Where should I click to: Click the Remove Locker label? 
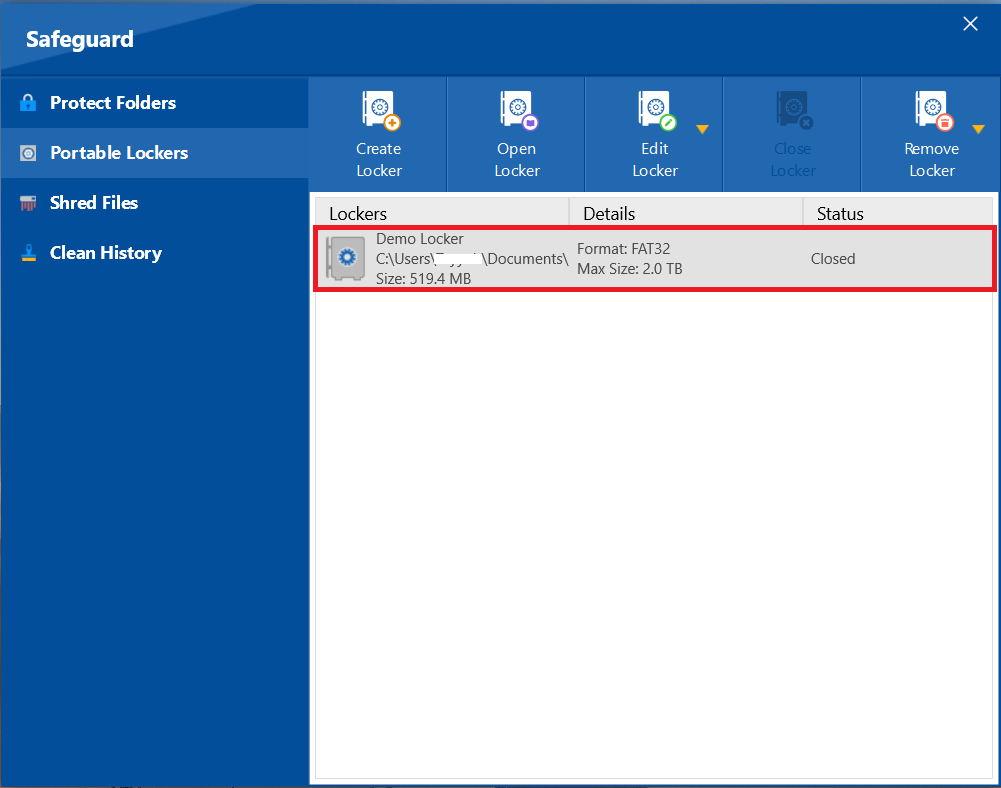932,160
